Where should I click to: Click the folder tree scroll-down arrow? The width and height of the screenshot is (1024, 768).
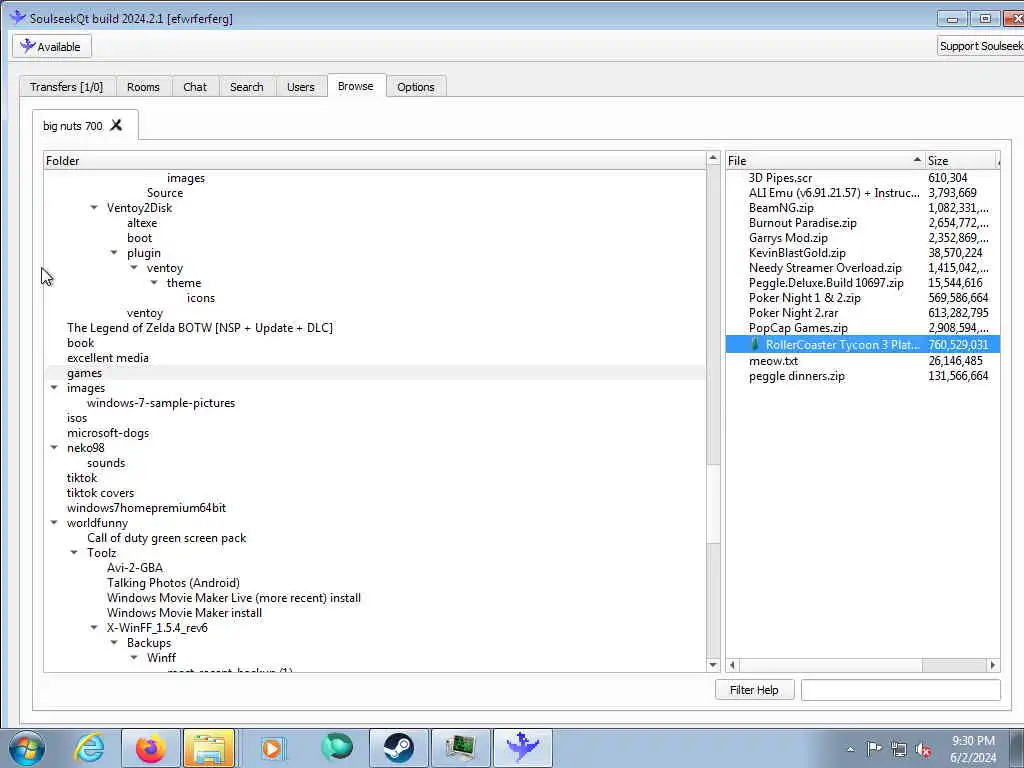coord(713,665)
